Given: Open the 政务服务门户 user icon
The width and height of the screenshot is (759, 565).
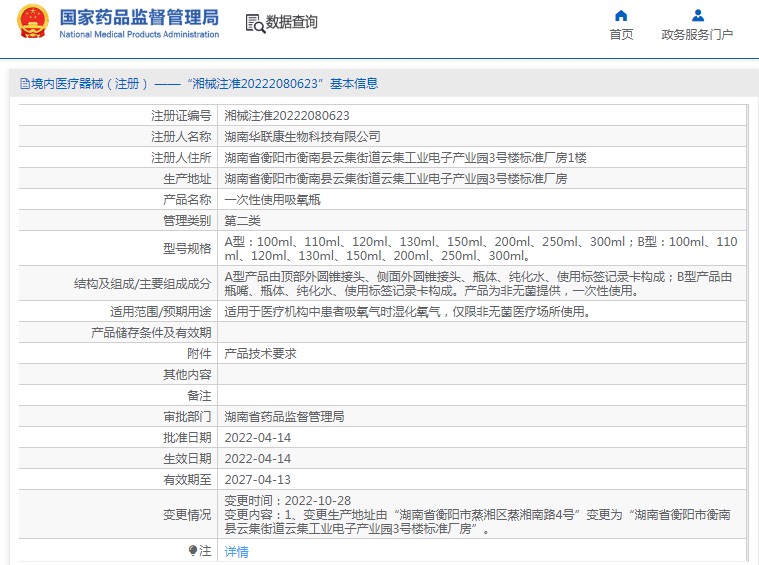Looking at the screenshot, I should click(x=698, y=15).
